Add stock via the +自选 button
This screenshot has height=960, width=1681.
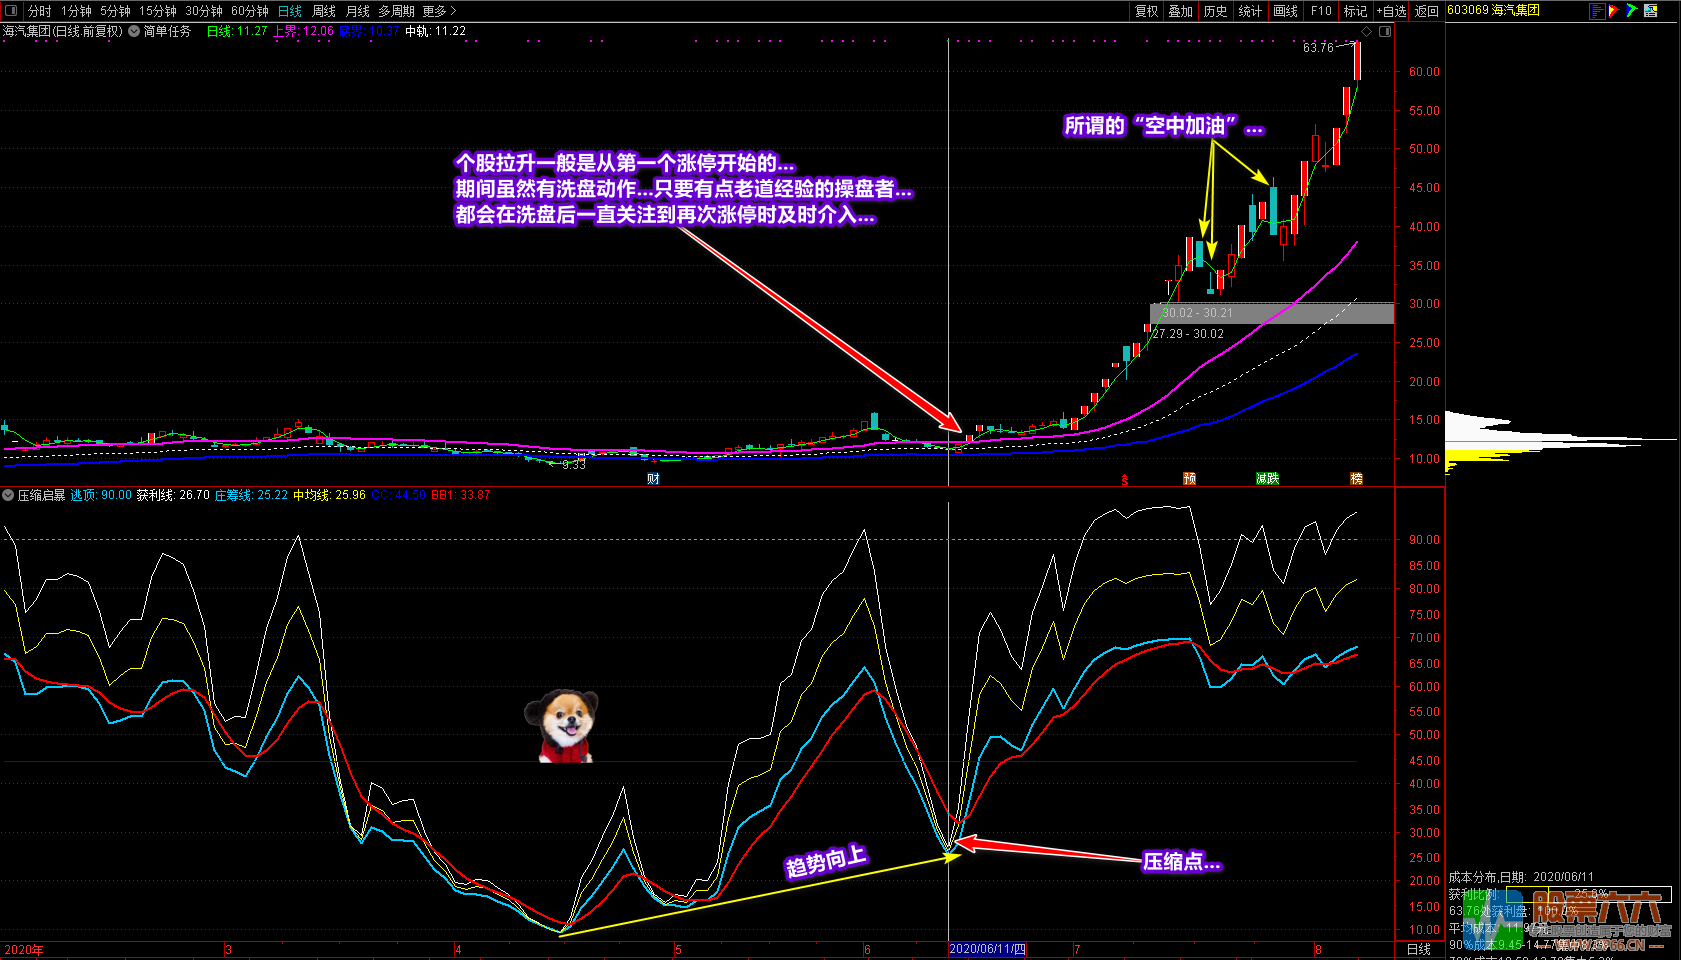pyautogui.click(x=1391, y=11)
